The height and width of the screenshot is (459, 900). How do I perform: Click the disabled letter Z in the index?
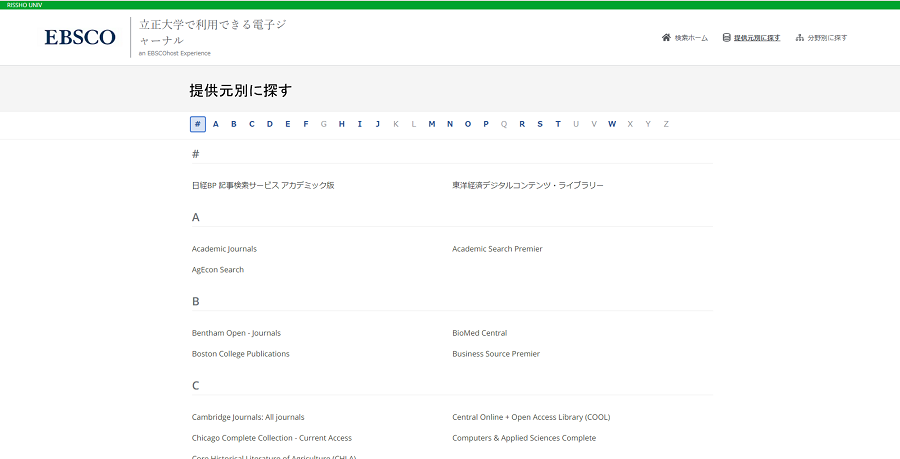pyautogui.click(x=666, y=124)
